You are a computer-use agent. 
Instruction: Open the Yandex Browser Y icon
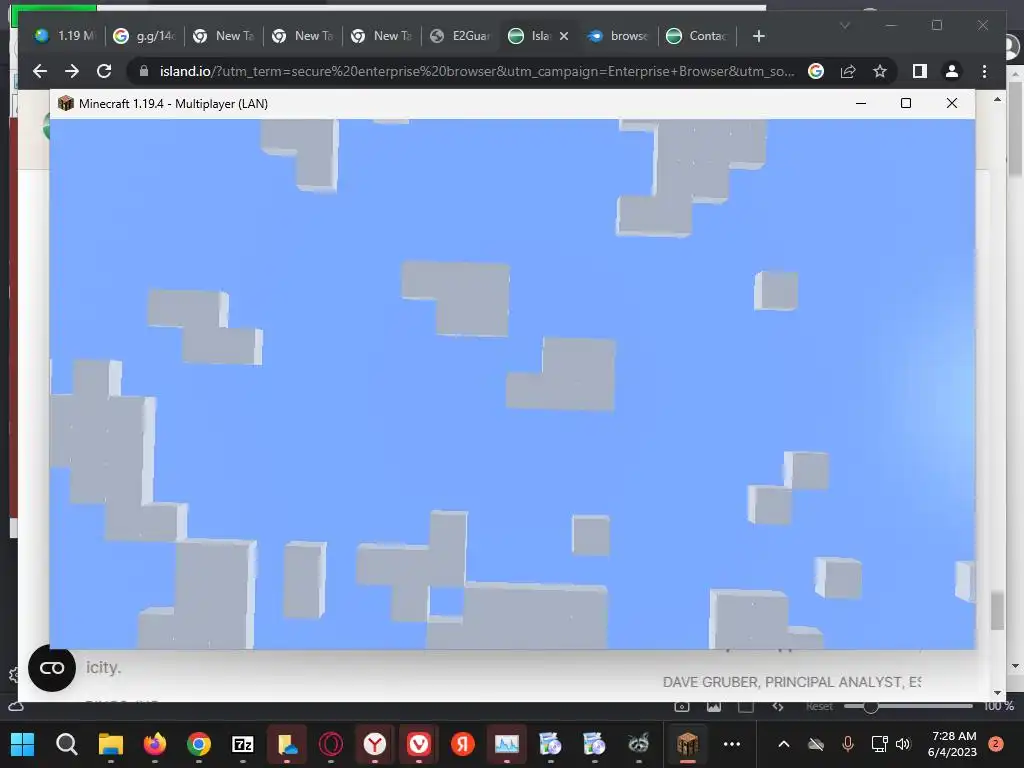click(375, 744)
